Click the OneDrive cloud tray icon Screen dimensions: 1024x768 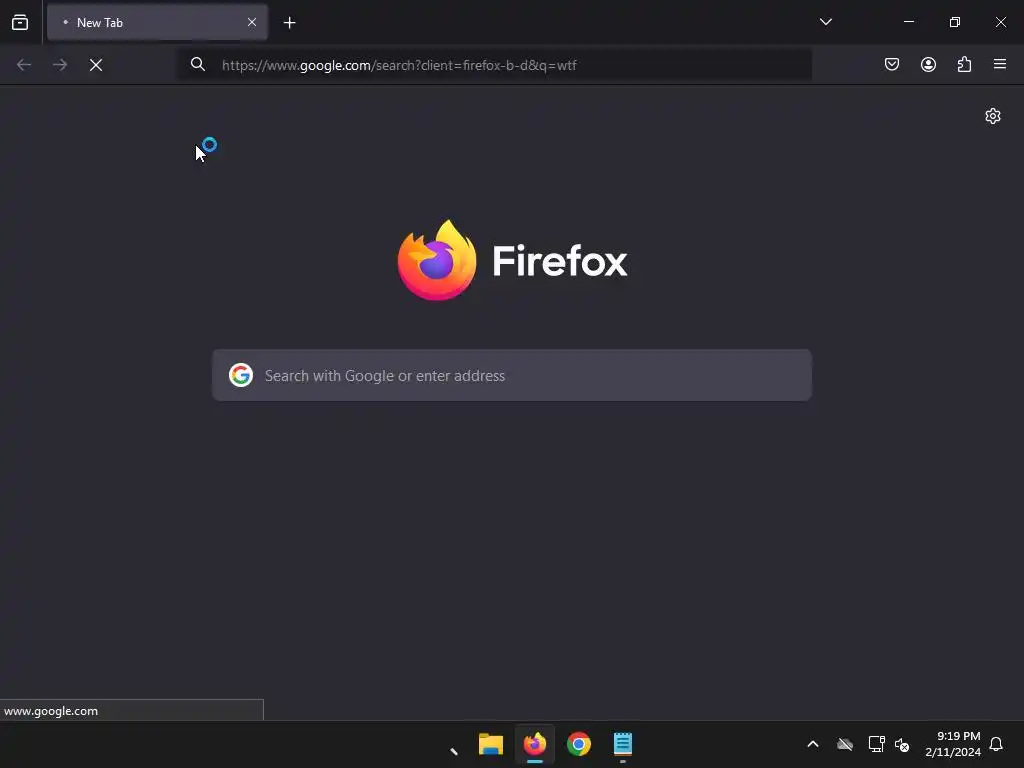pos(845,744)
